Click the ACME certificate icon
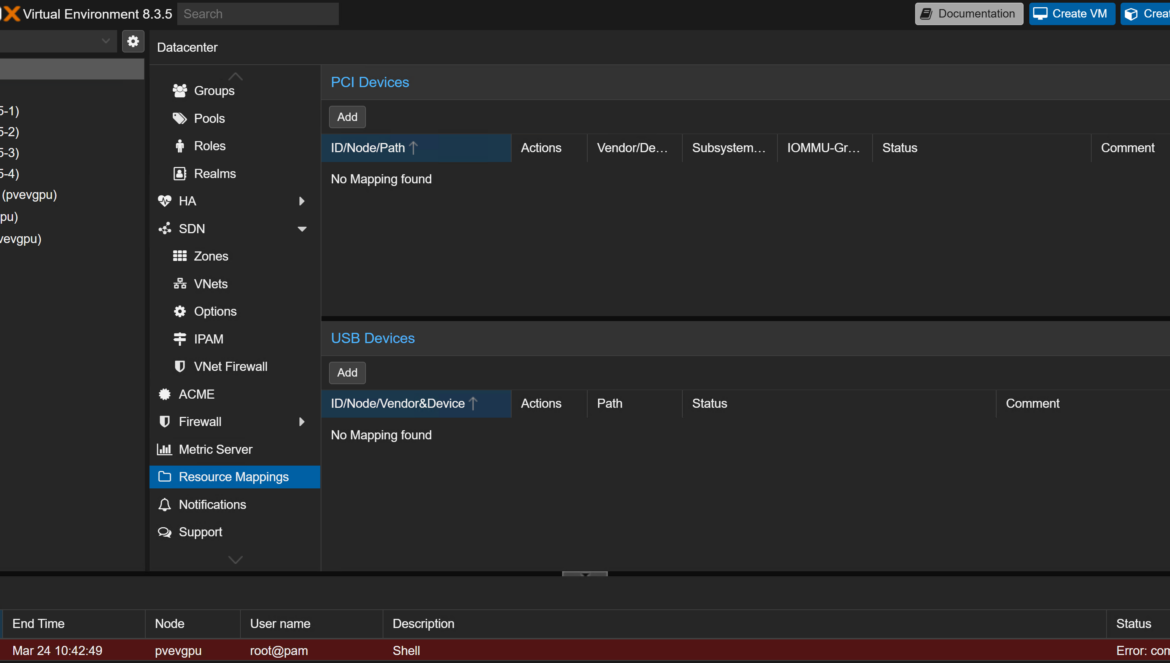This screenshot has height=663, width=1170. (165, 395)
